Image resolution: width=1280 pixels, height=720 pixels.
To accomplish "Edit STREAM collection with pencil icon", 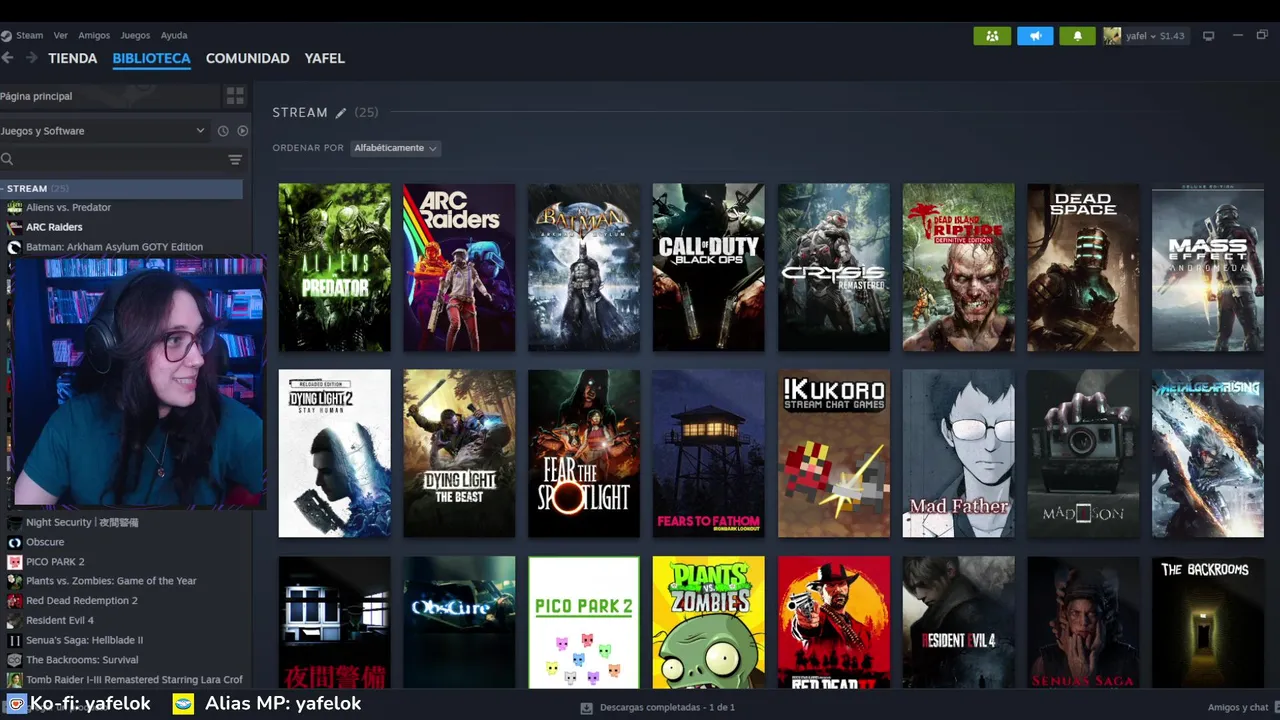I will coord(340,113).
